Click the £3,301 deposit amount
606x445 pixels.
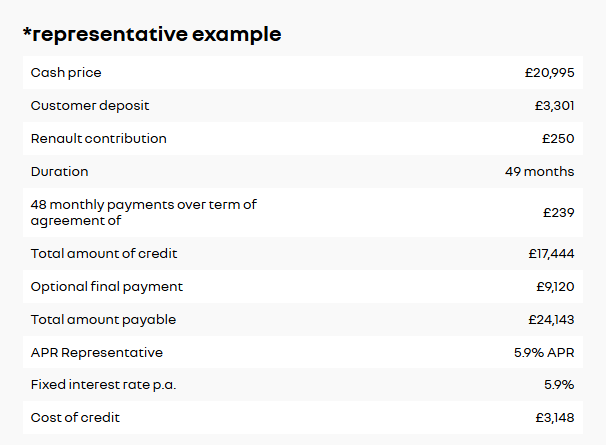[x=554, y=106]
